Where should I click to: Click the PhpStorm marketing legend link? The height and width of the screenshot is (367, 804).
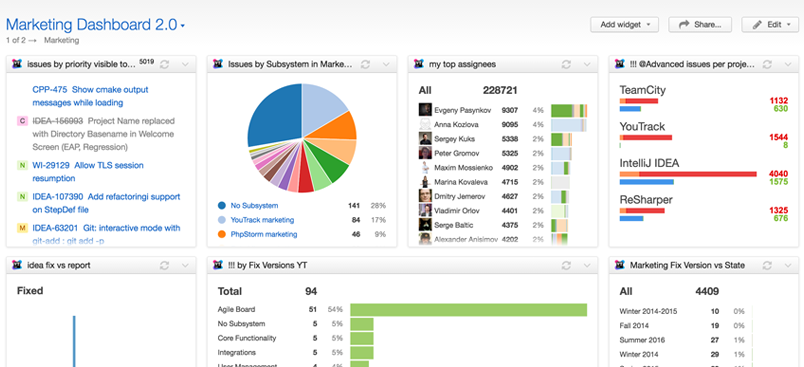coord(264,234)
